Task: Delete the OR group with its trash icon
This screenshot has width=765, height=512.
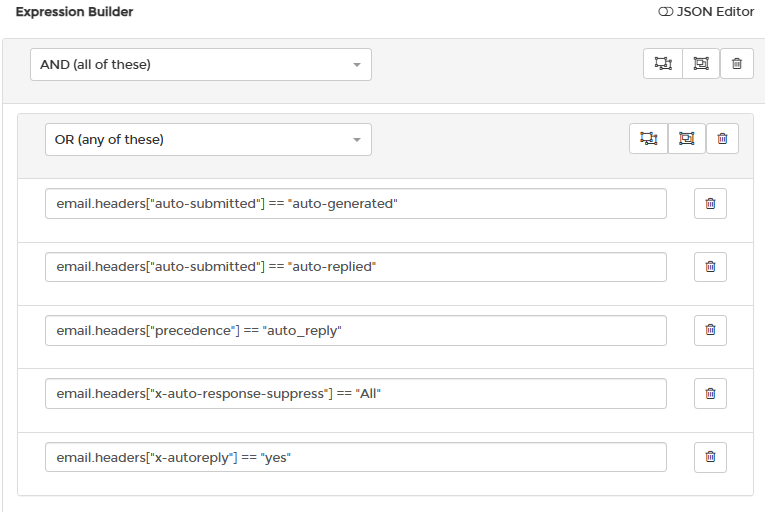Action: coord(722,139)
